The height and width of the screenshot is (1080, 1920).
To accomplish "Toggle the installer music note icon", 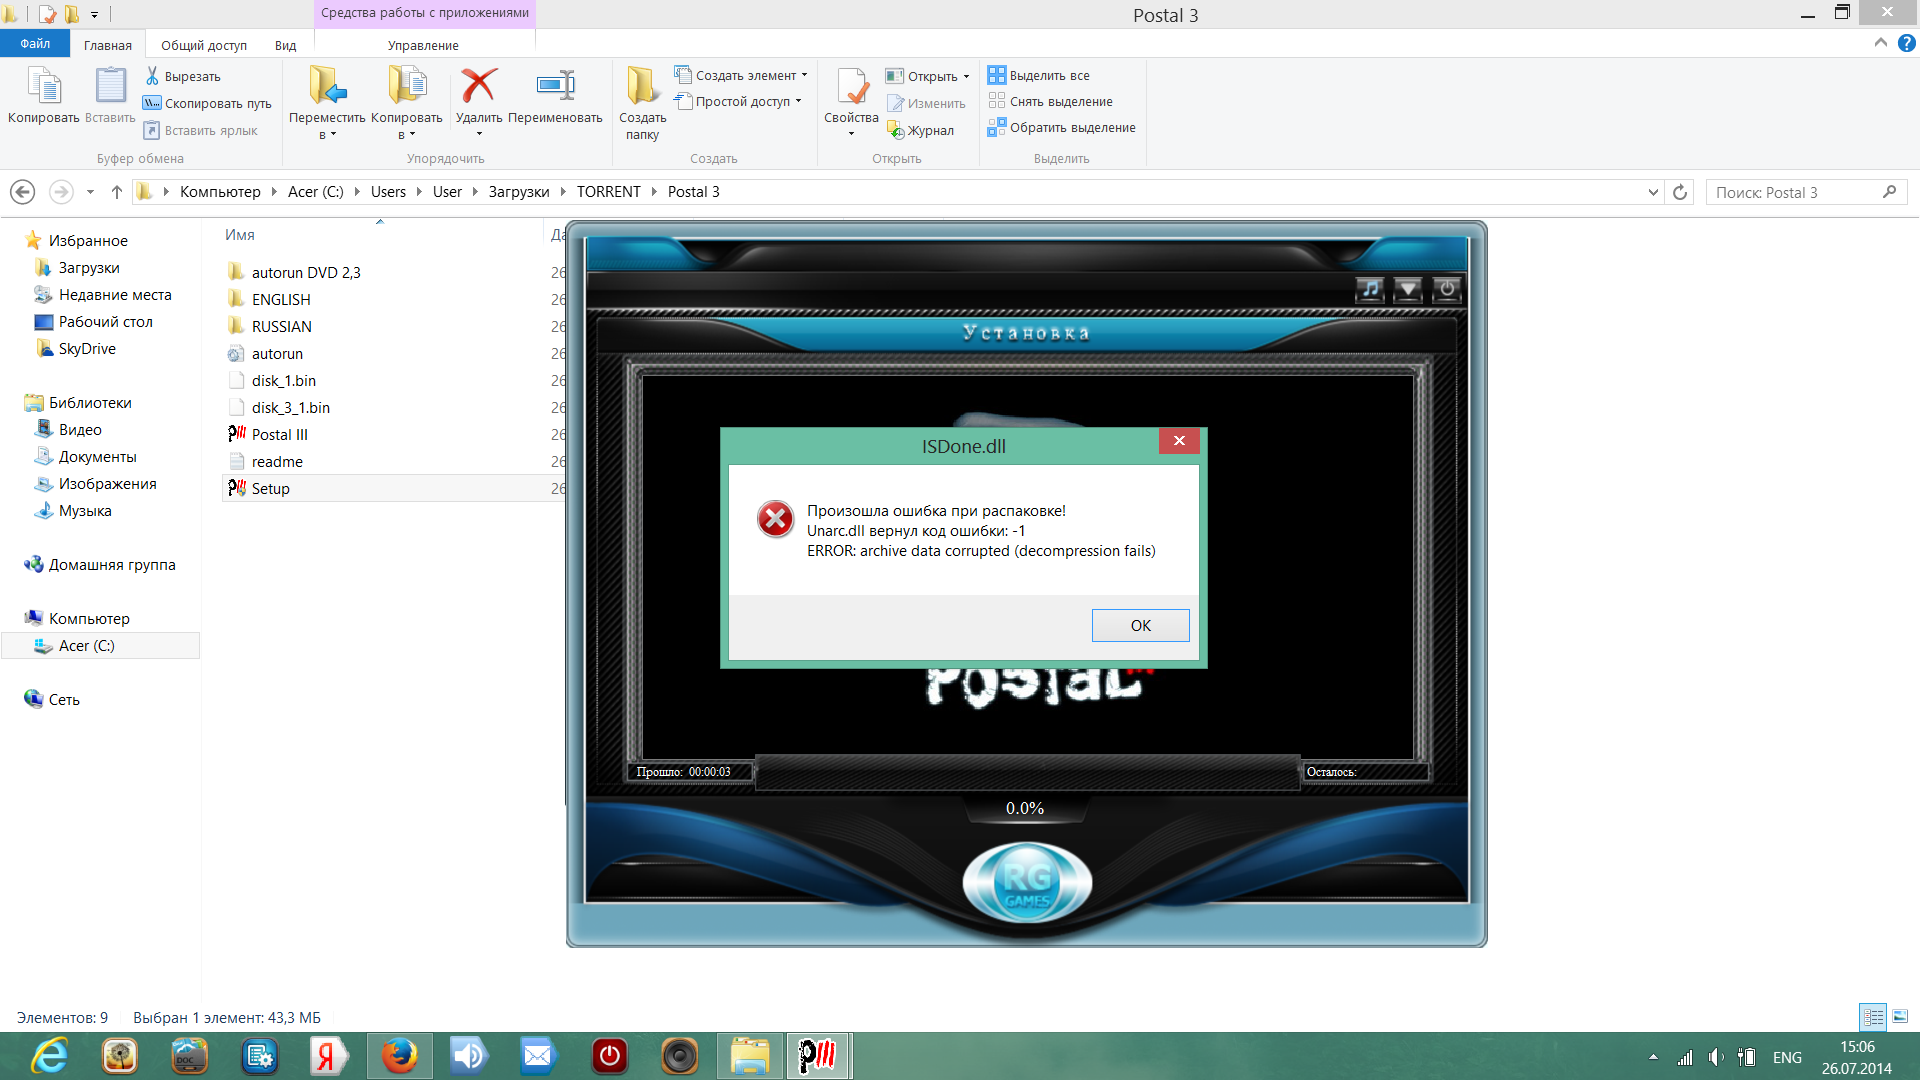I will (x=1369, y=290).
